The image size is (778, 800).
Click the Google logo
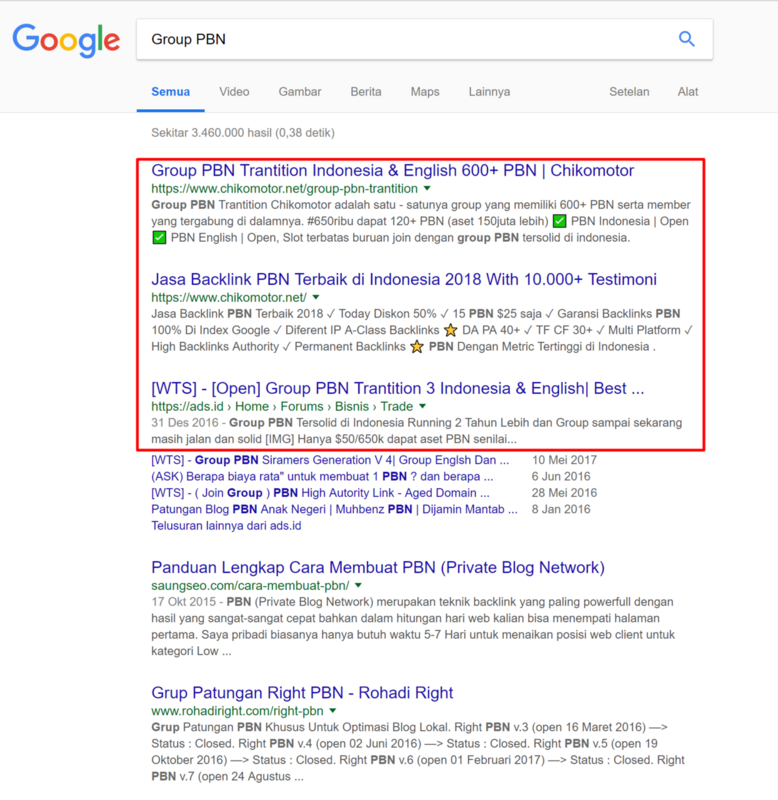coord(66,40)
